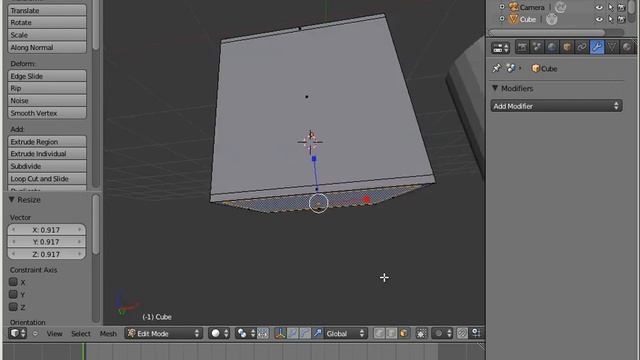This screenshot has height=360, width=640.
Task: Toggle the 3D manipulator widget icon
Action: coord(281,333)
